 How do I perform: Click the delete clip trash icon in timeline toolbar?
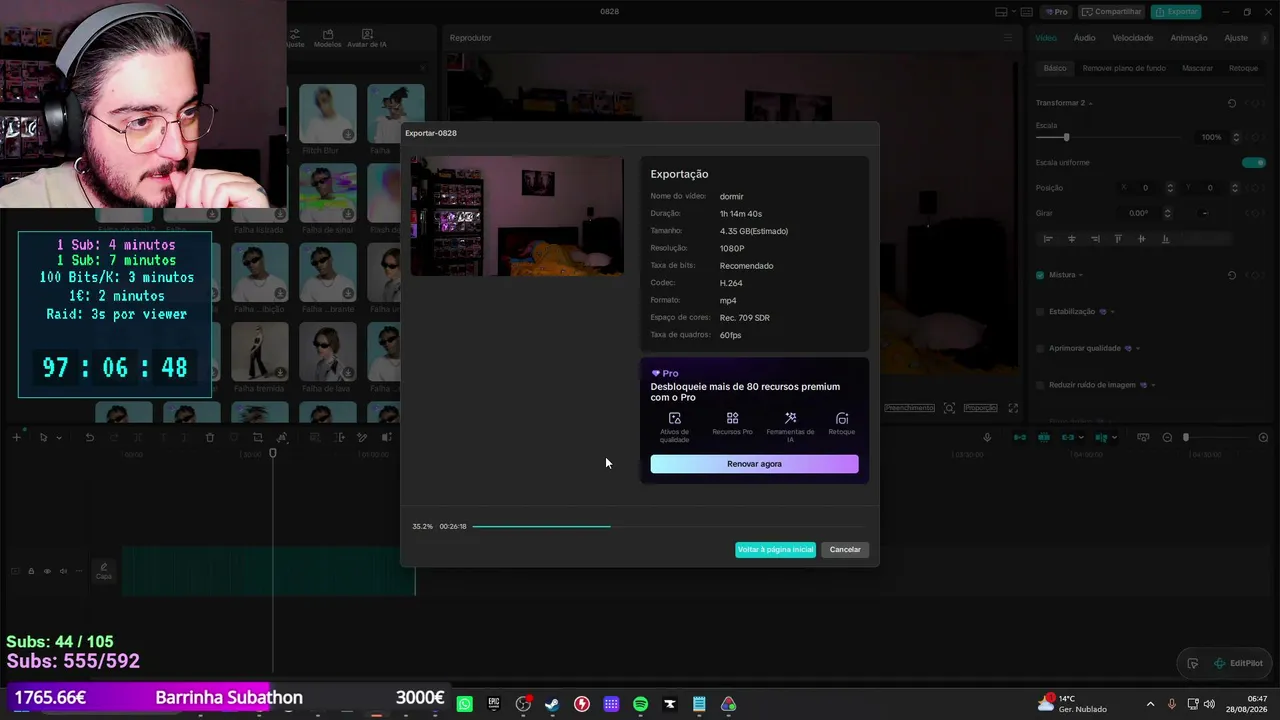click(209, 437)
